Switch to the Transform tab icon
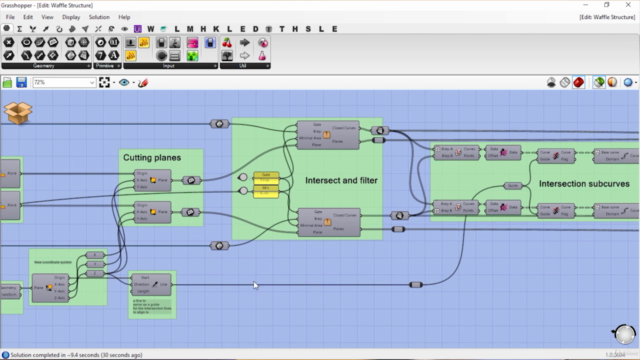The image size is (640, 360). pos(111,29)
